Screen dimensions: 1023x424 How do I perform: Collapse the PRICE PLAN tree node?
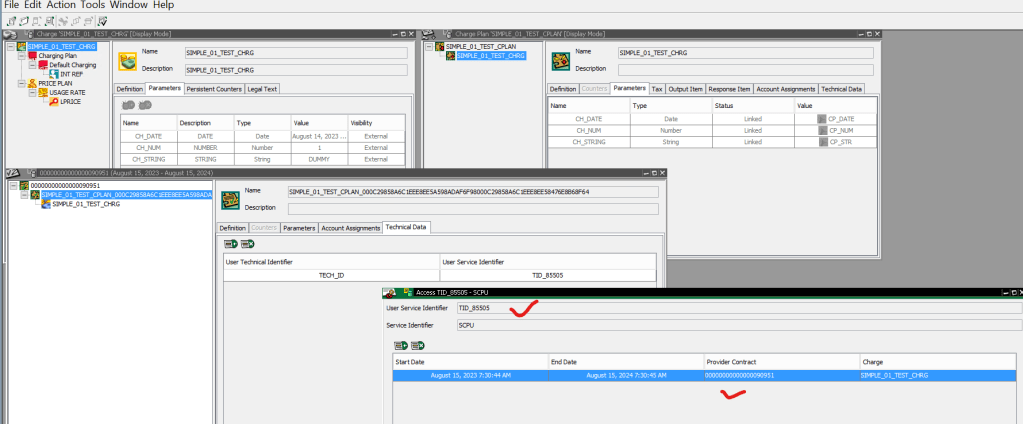point(22,83)
